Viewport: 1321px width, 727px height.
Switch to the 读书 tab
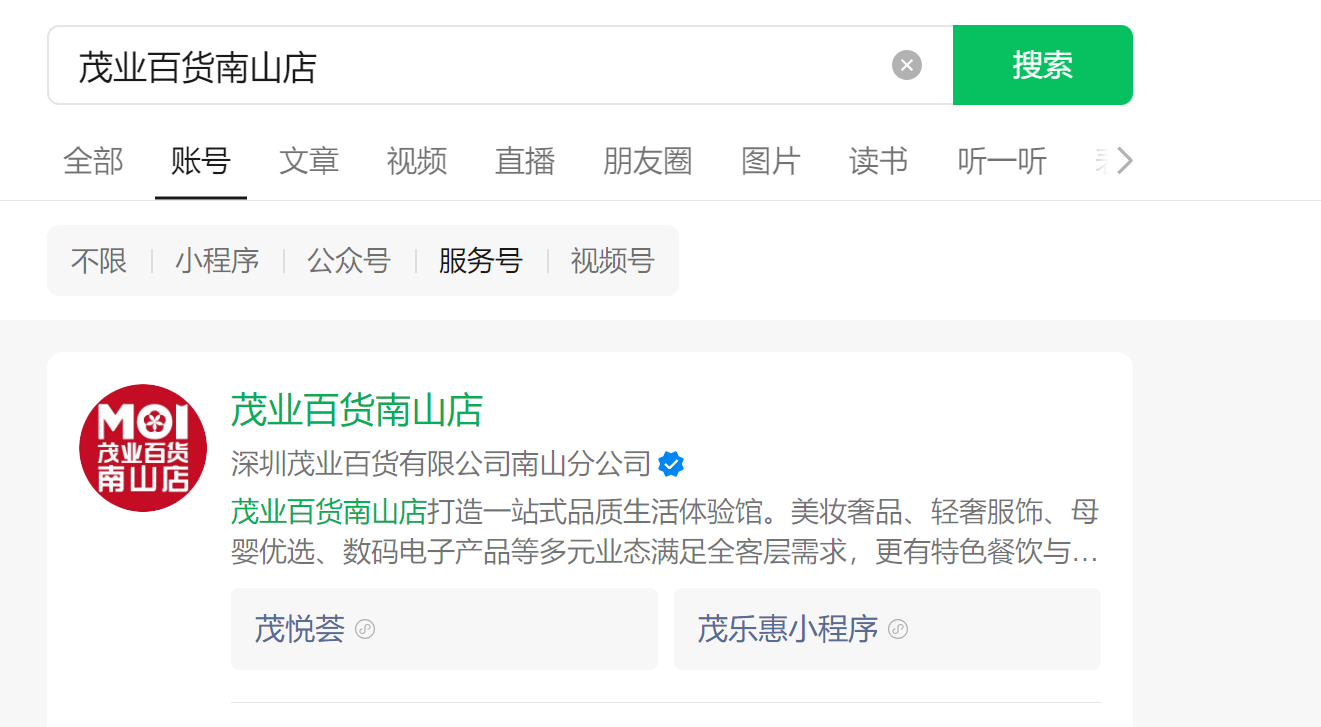879,161
